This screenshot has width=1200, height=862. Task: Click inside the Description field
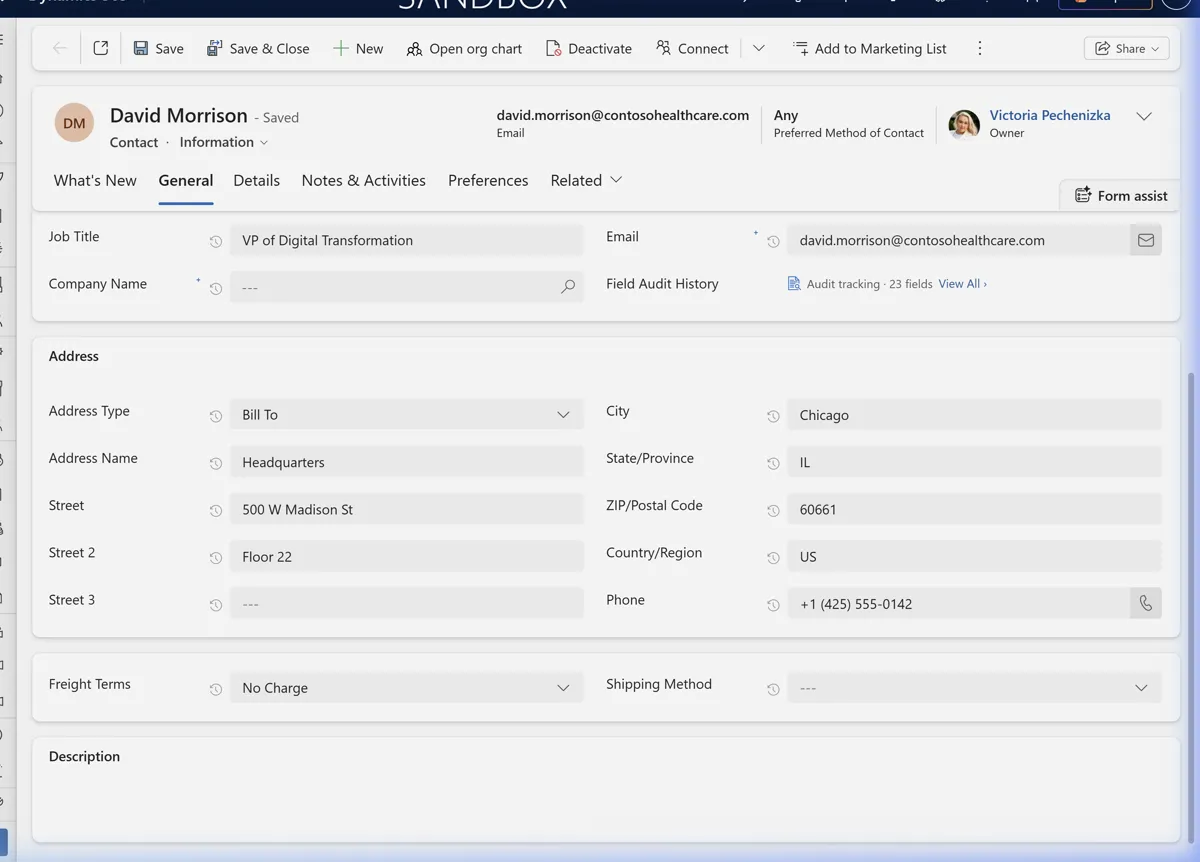click(x=600, y=800)
